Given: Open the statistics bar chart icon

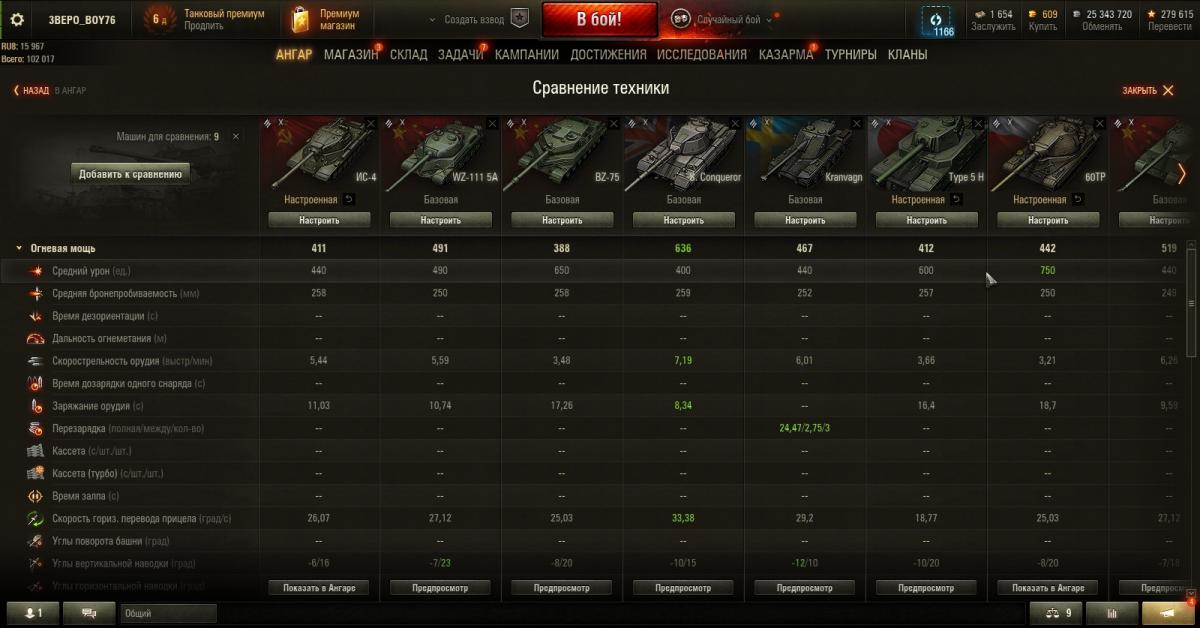Looking at the screenshot, I should (1110, 613).
